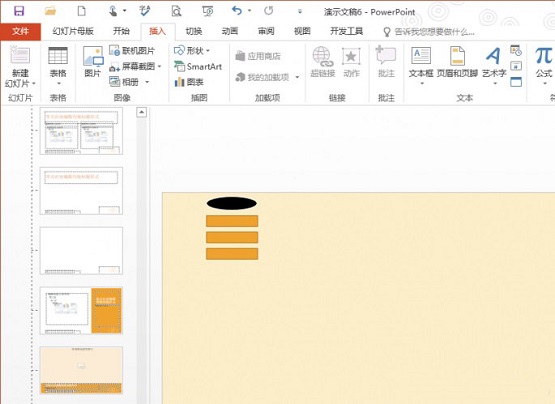Open SmartArt graphic dialog
The image size is (555, 404).
coord(198,66)
